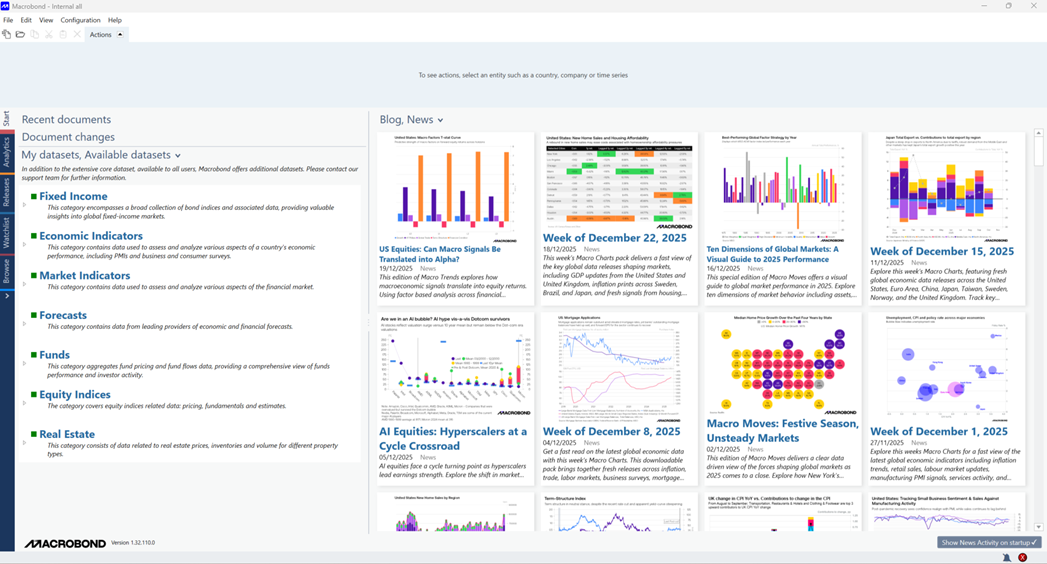Expand the Fixed Income tree arrow
Viewport: 1047px width, 564px height.
click(x=25, y=205)
